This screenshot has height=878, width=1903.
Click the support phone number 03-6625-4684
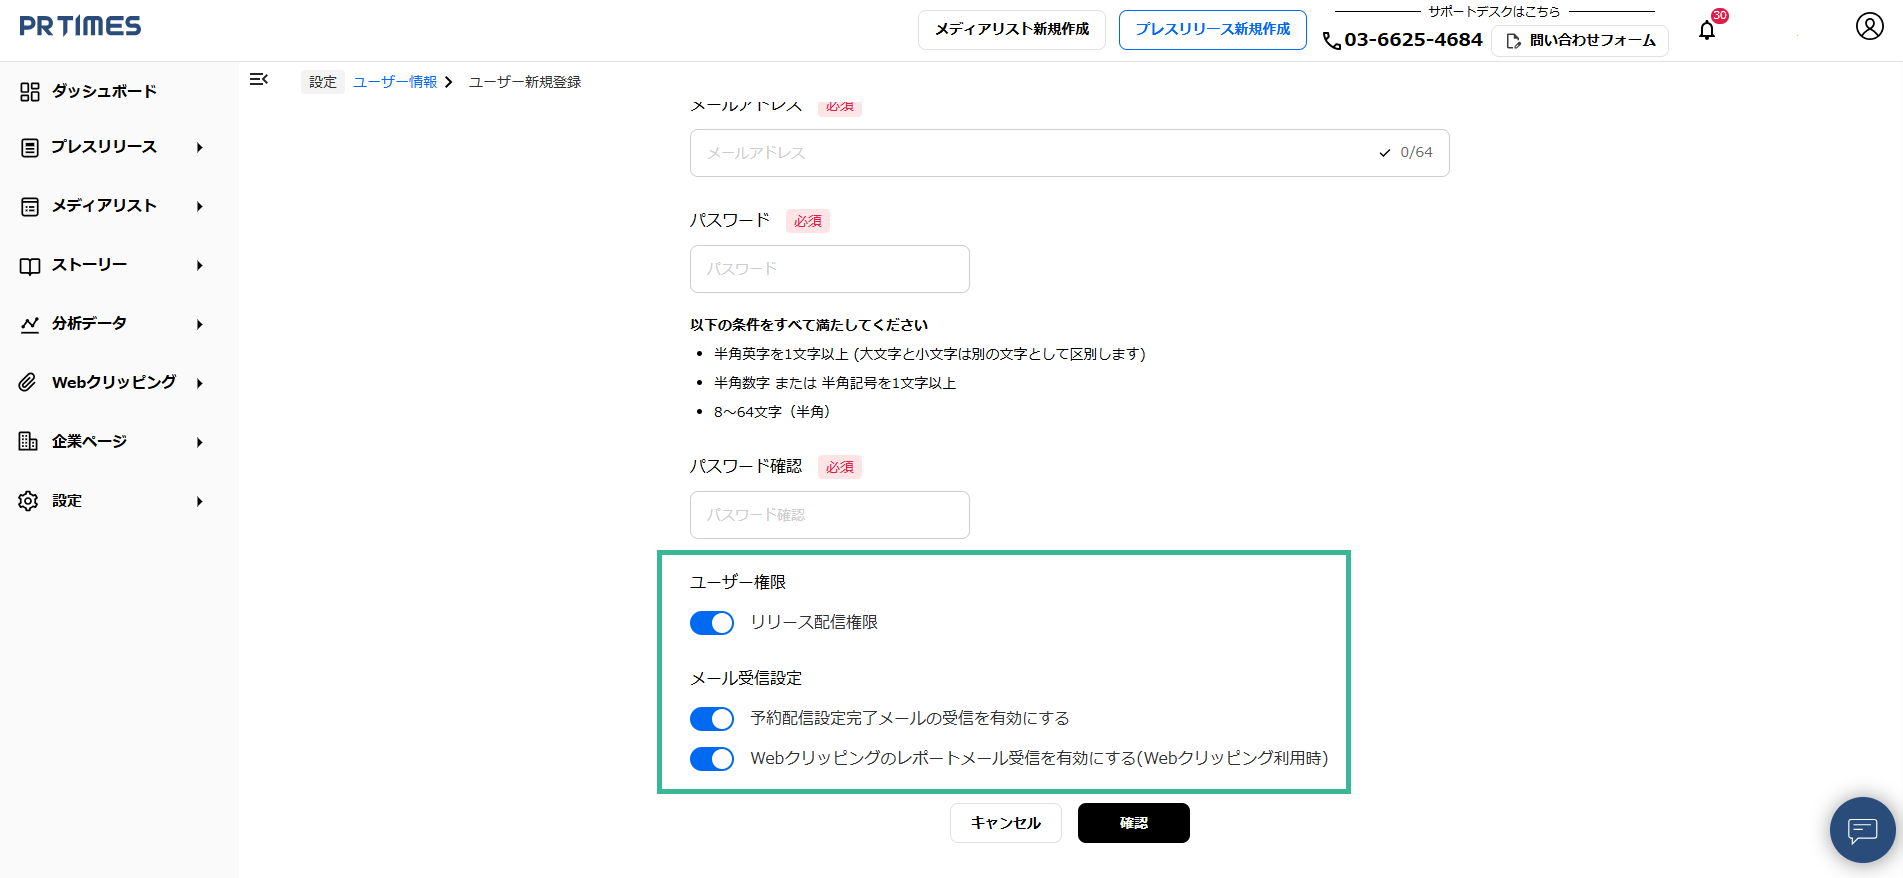pos(1413,40)
